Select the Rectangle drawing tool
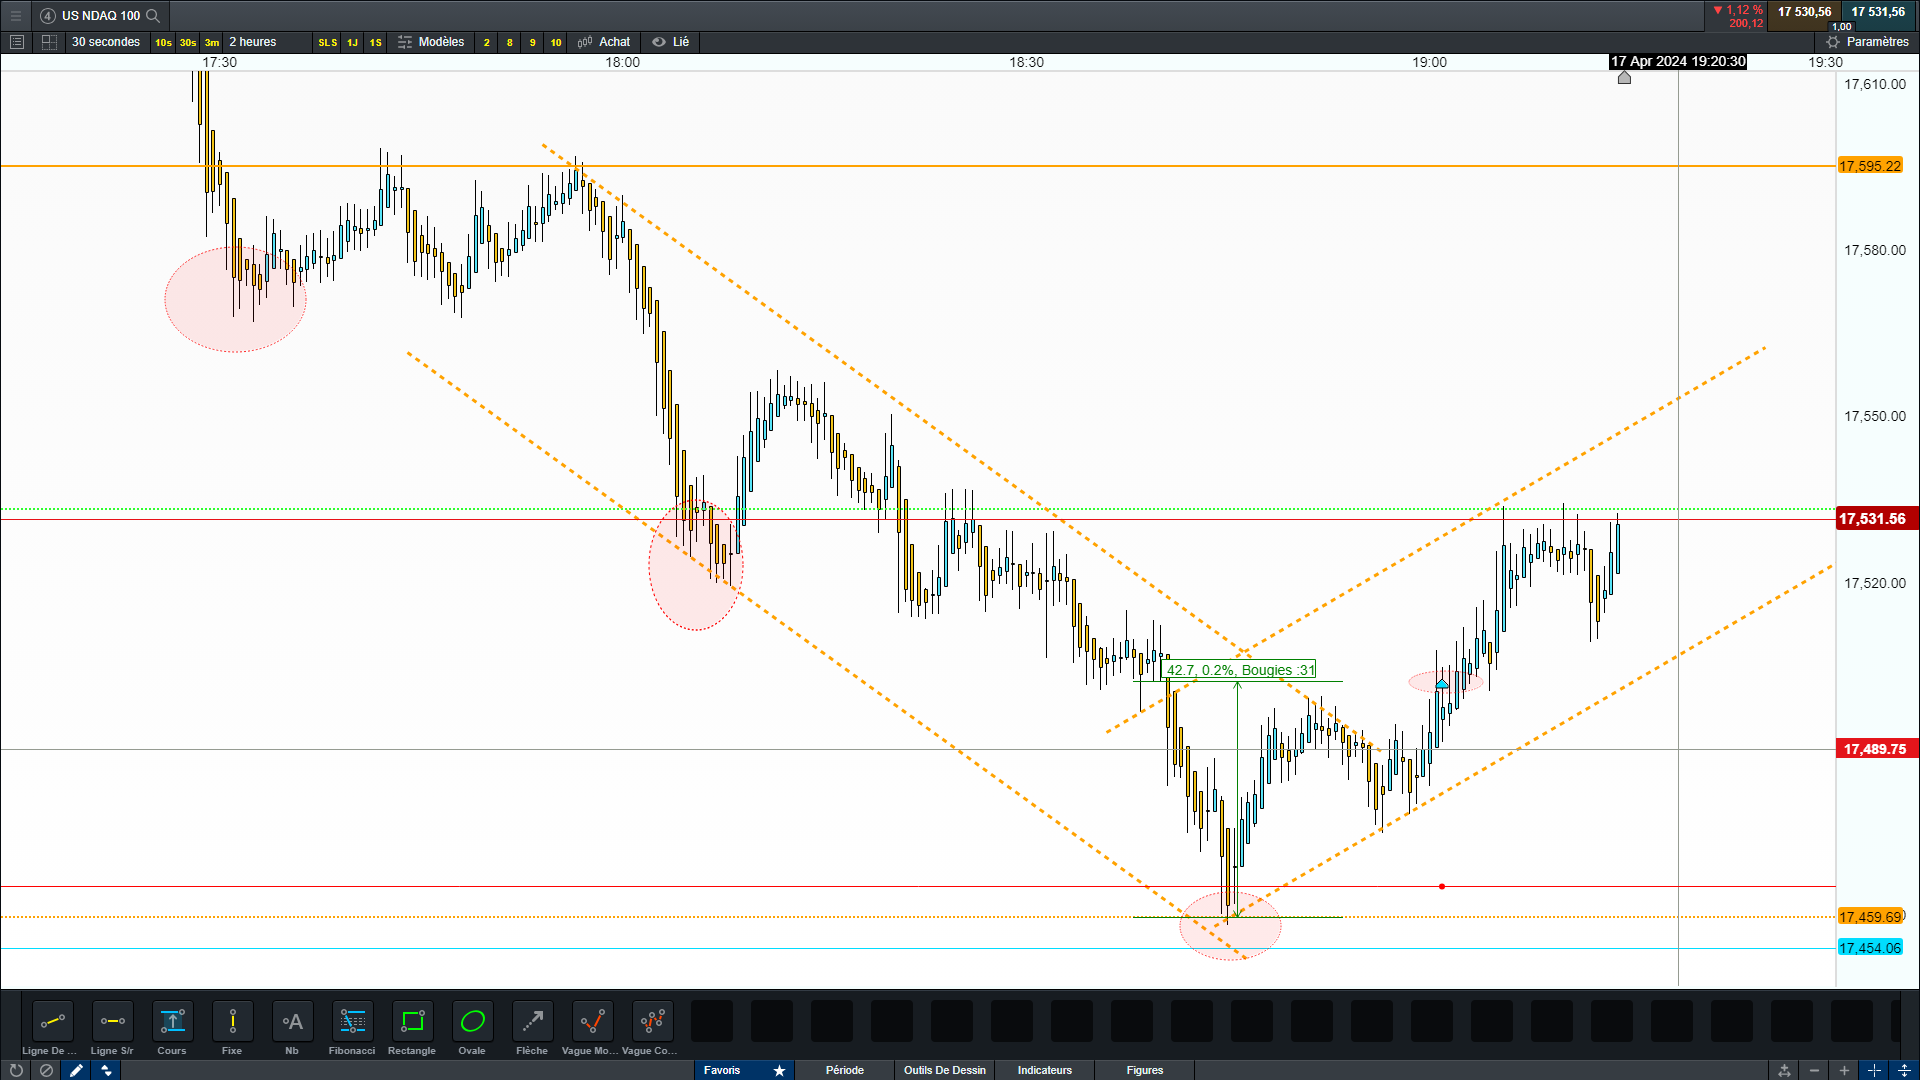Viewport: 1920px width, 1080px height. pos(412,1022)
